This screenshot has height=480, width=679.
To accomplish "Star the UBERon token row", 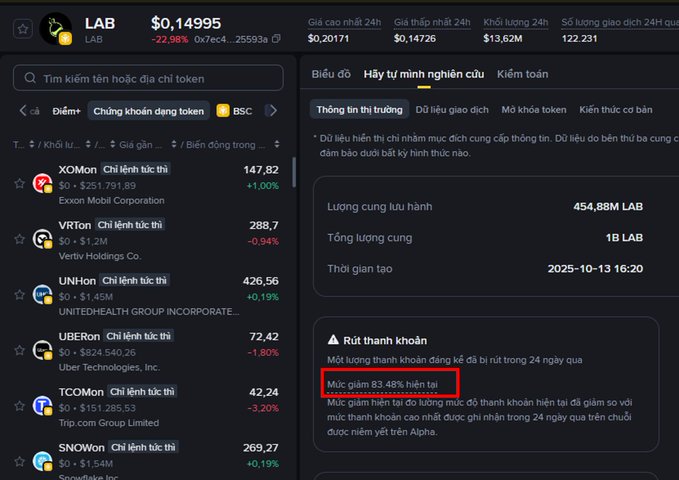I will click(x=19, y=350).
